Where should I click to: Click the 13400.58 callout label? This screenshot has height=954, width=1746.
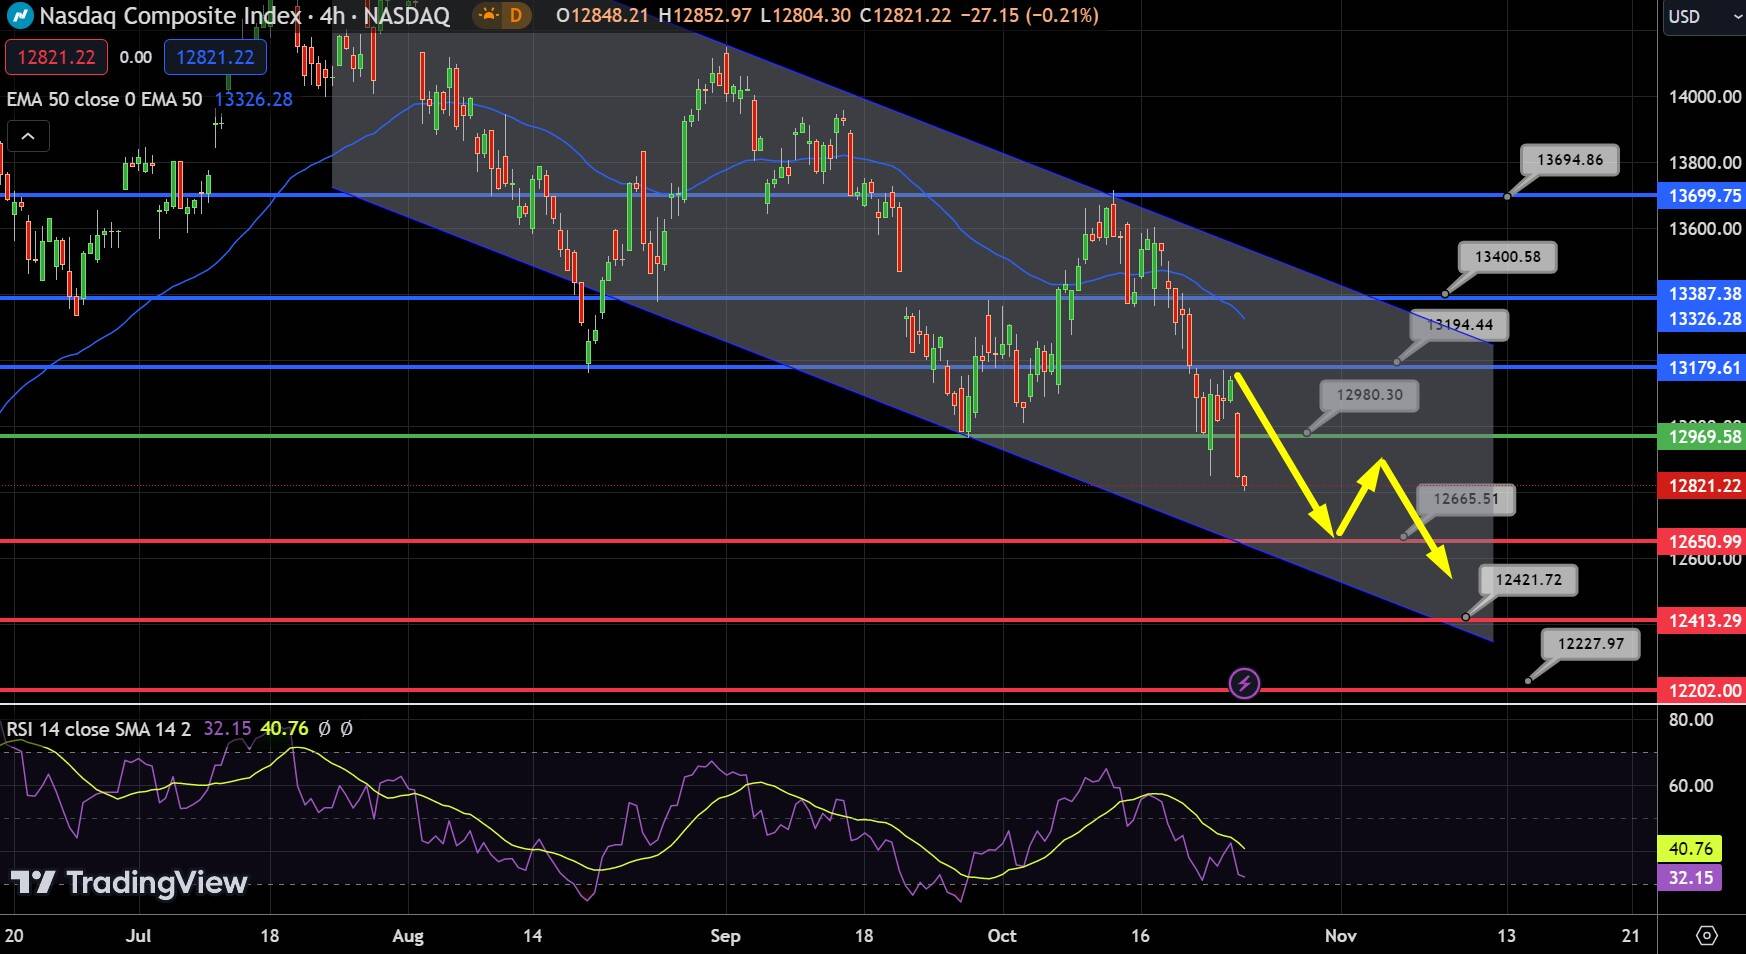pos(1507,257)
